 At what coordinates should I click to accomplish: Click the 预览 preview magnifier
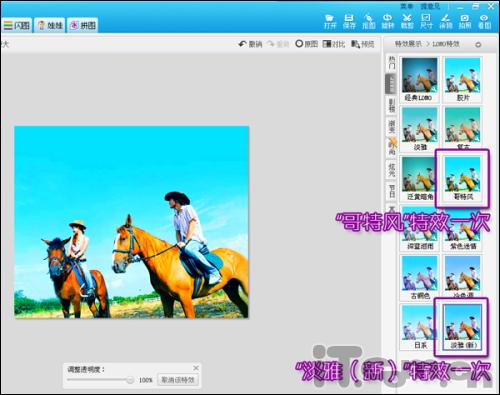363,44
